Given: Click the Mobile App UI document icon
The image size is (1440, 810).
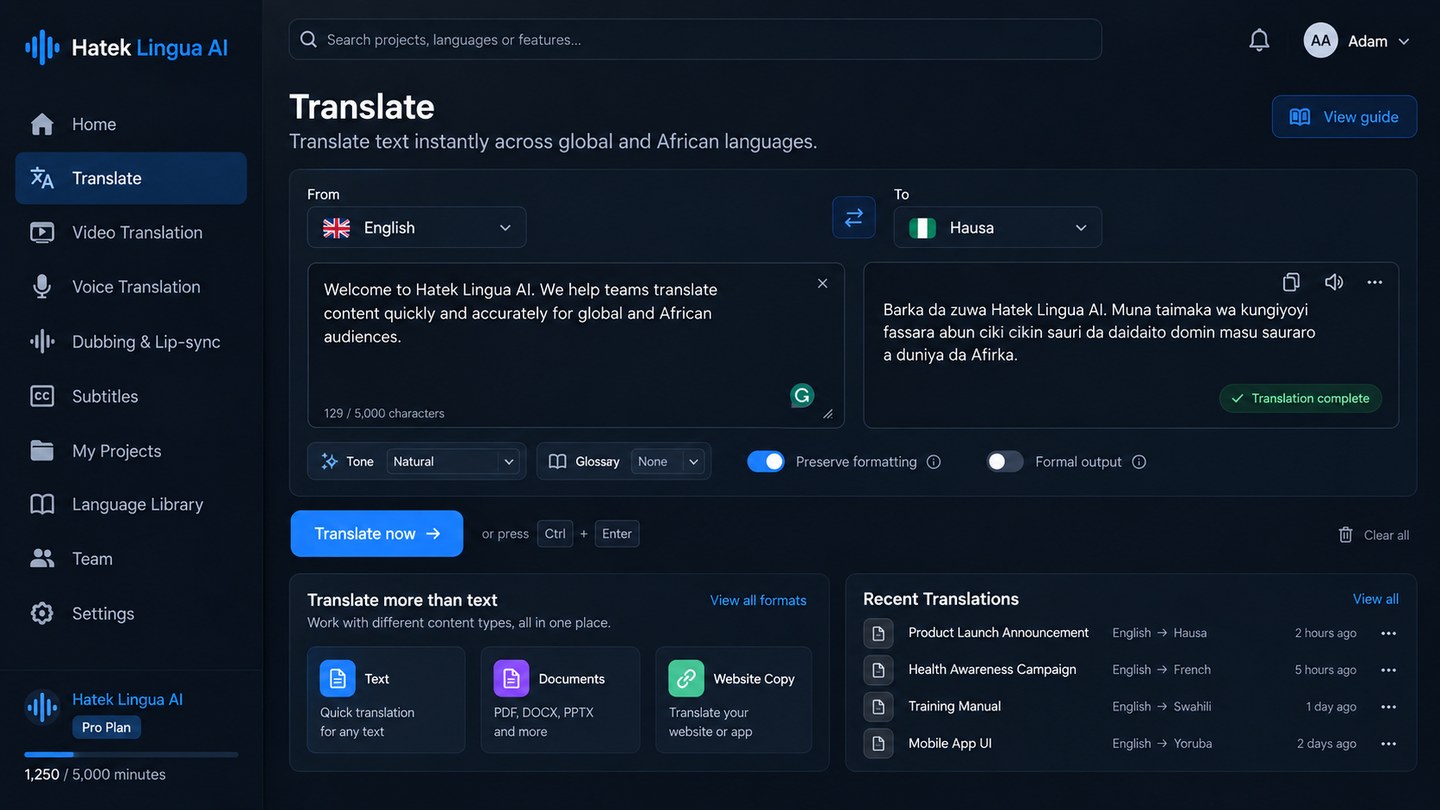Looking at the screenshot, I should tap(878, 744).
